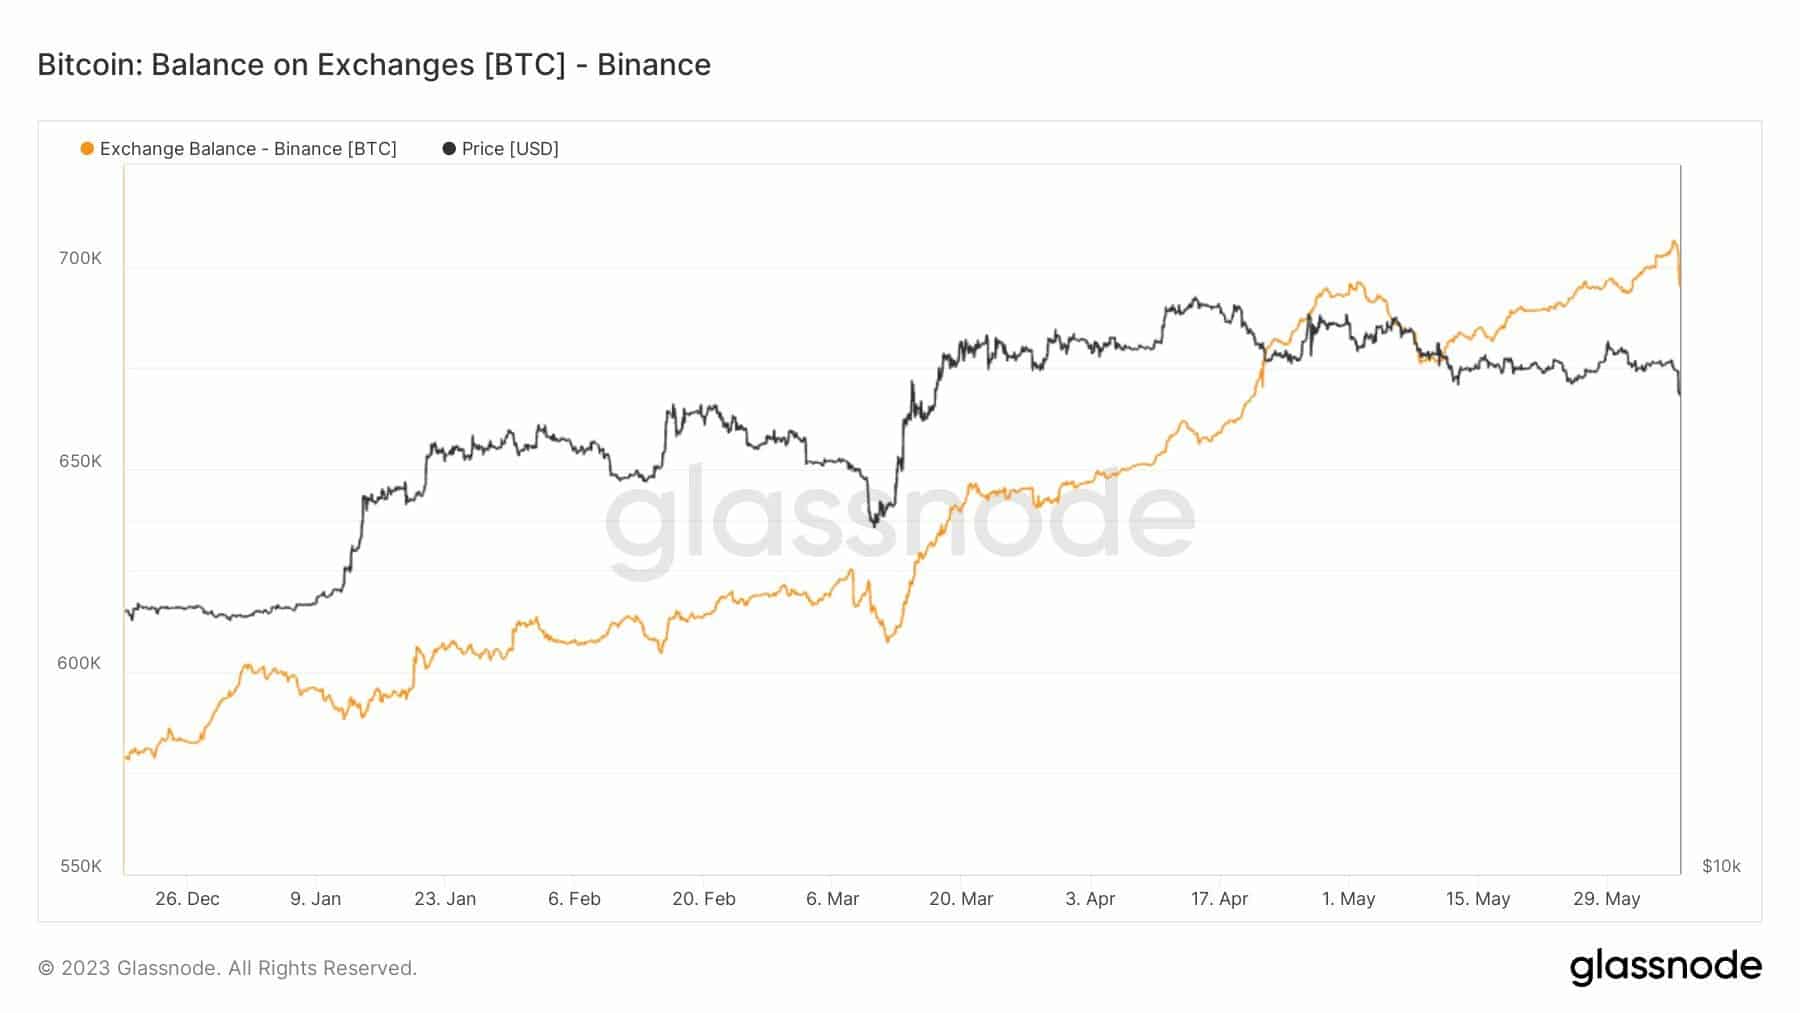Click the glassnode logo at bottom right

(x=1665, y=967)
